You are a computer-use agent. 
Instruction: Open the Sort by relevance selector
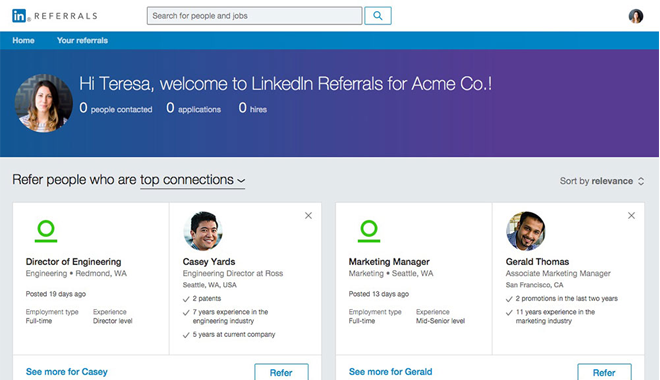[602, 181]
